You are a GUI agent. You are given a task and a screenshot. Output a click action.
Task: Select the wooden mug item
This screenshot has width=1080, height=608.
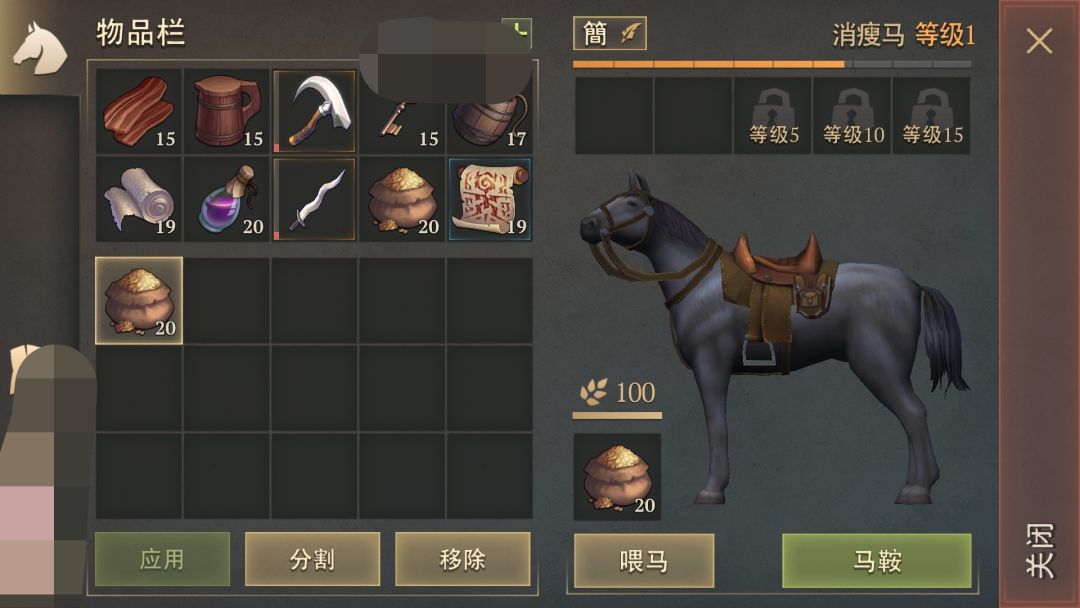click(x=227, y=111)
